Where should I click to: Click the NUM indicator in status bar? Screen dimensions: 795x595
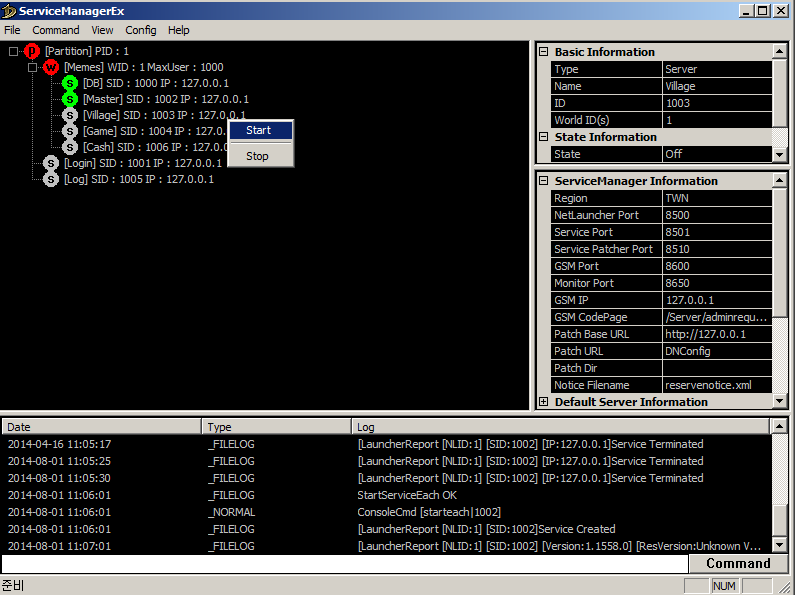pyautogui.click(x=724, y=586)
